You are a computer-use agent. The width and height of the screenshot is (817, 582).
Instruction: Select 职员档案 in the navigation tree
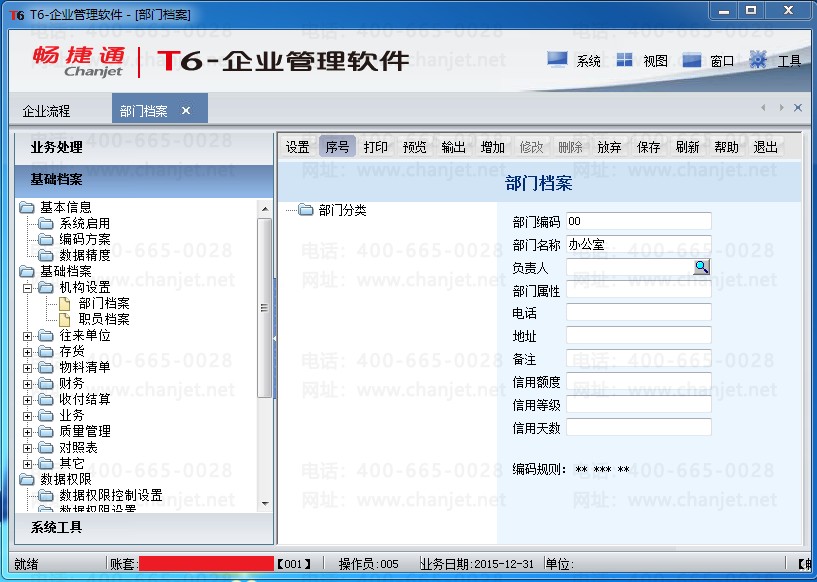[x=104, y=319]
